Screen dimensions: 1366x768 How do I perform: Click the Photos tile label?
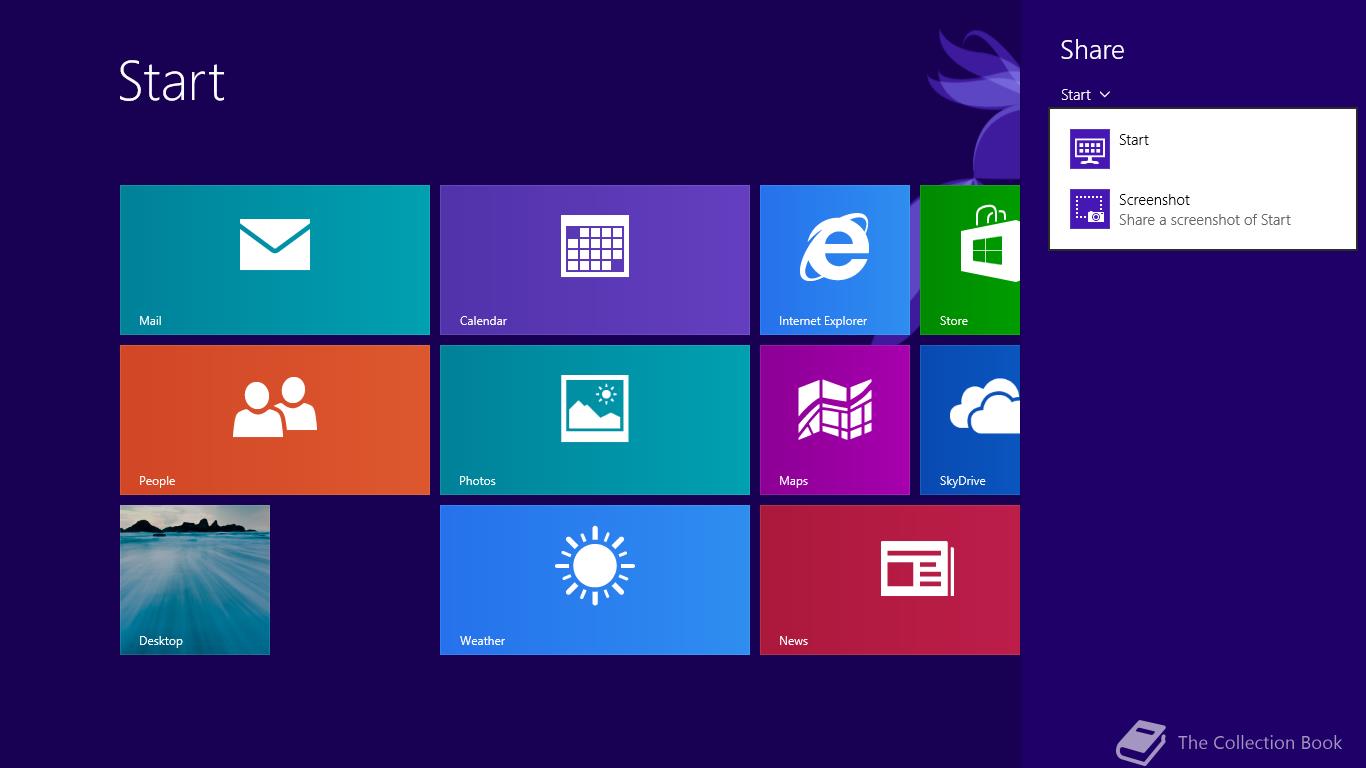477,481
